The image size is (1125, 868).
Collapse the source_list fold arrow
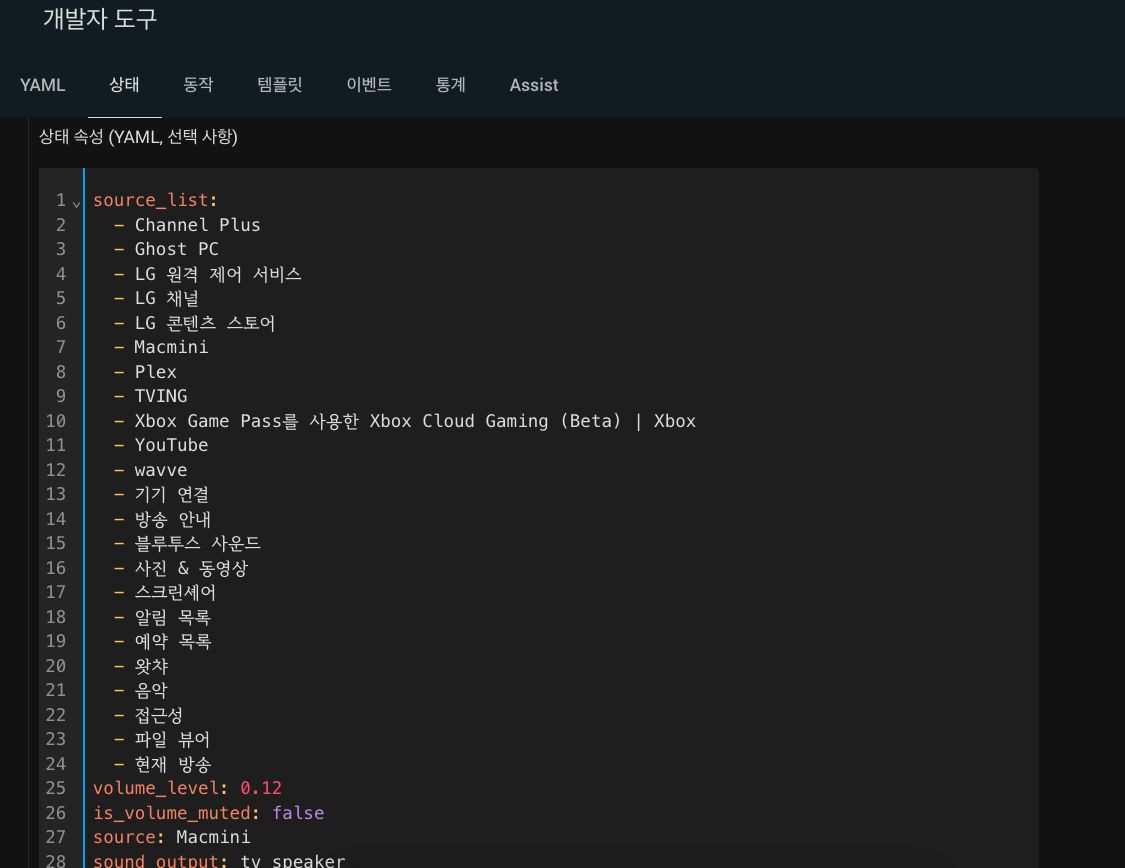click(77, 202)
